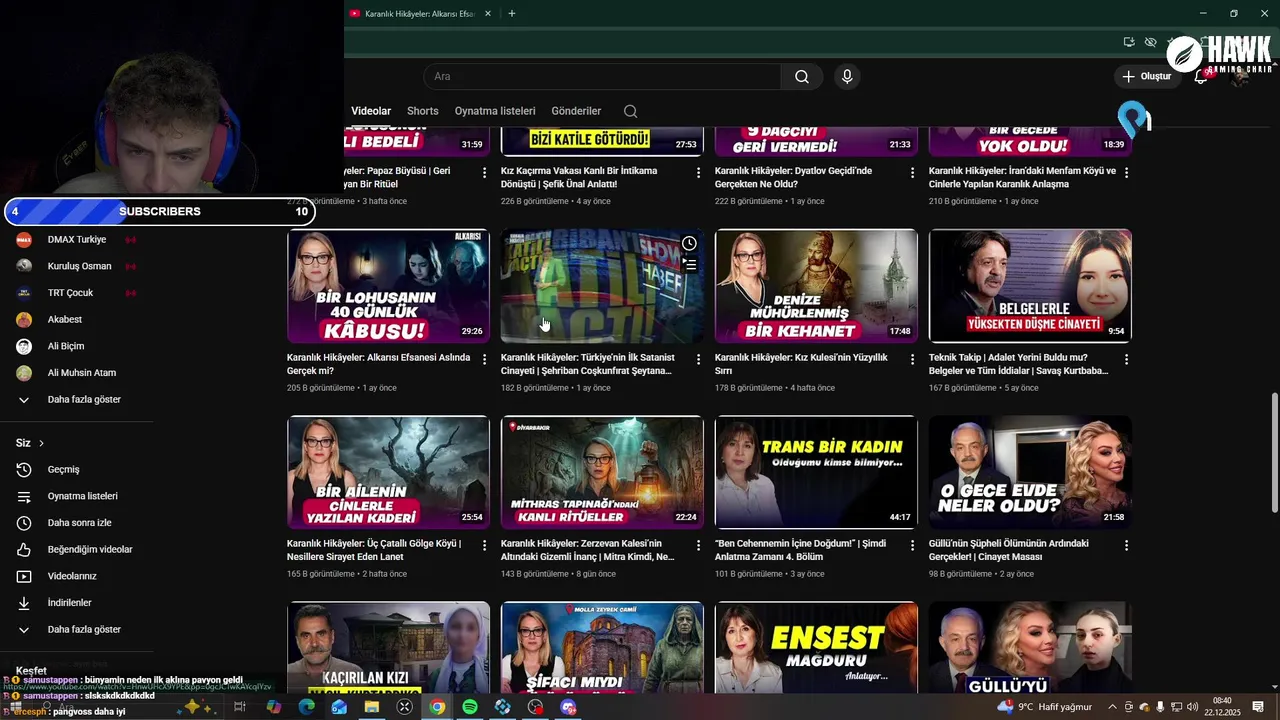This screenshot has width=1280, height=720.
Task: Play the Denize Mühürlenmiş Bir Kehanet thumbnail
Action: (x=816, y=286)
